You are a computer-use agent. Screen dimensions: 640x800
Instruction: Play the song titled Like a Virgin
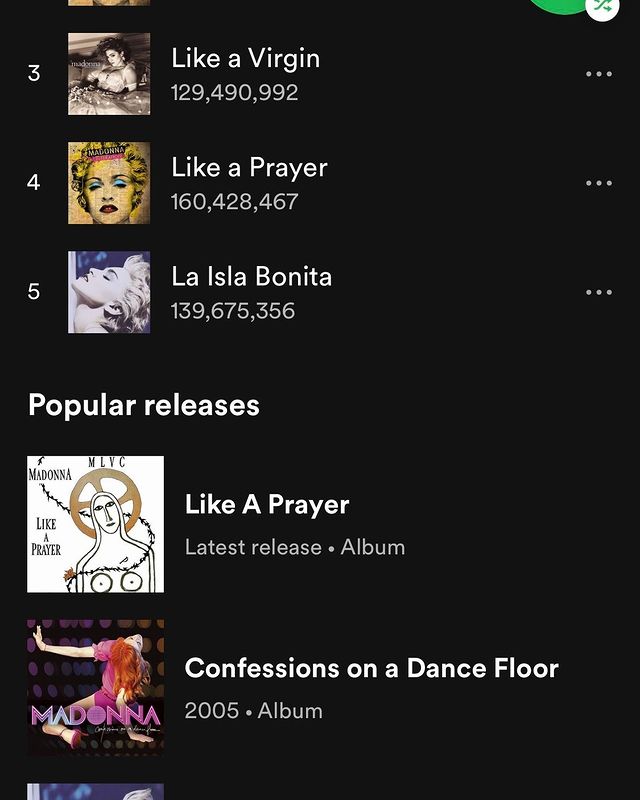[x=245, y=58]
